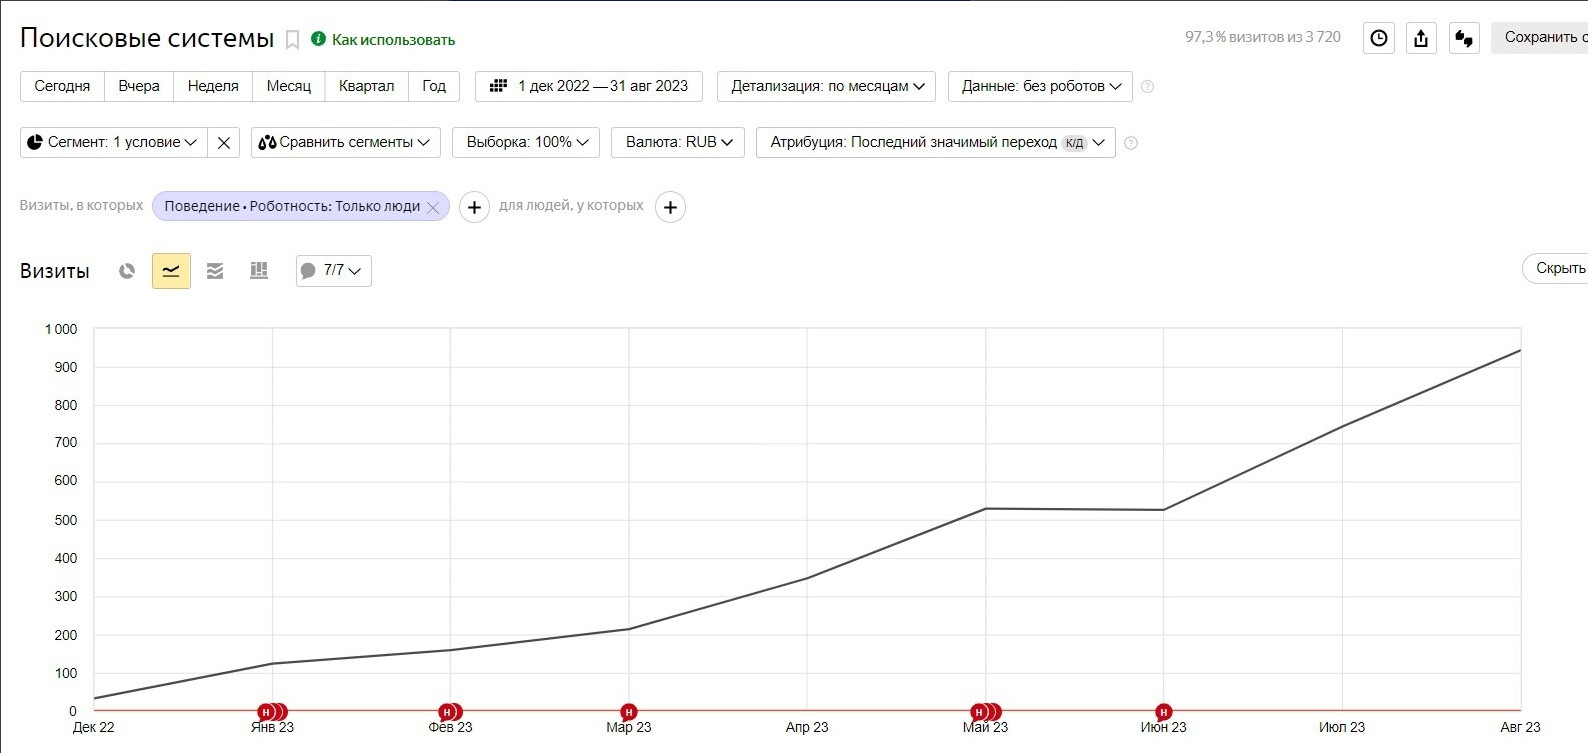Image resolution: width=1588 pixels, height=753 pixels.
Task: Remove Роботность: Только люди filter chip
Action: point(433,207)
